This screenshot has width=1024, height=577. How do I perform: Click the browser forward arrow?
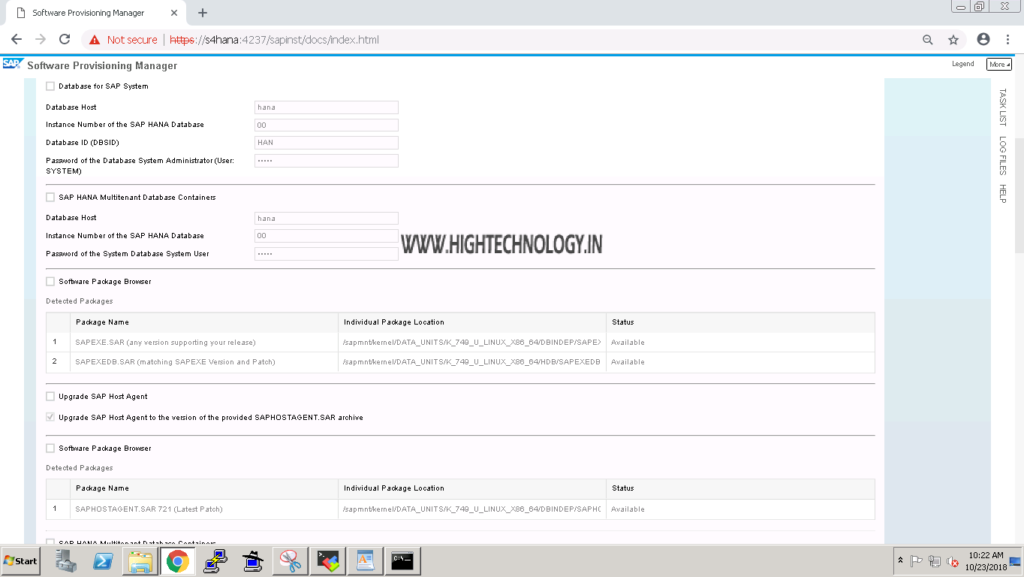coord(40,39)
